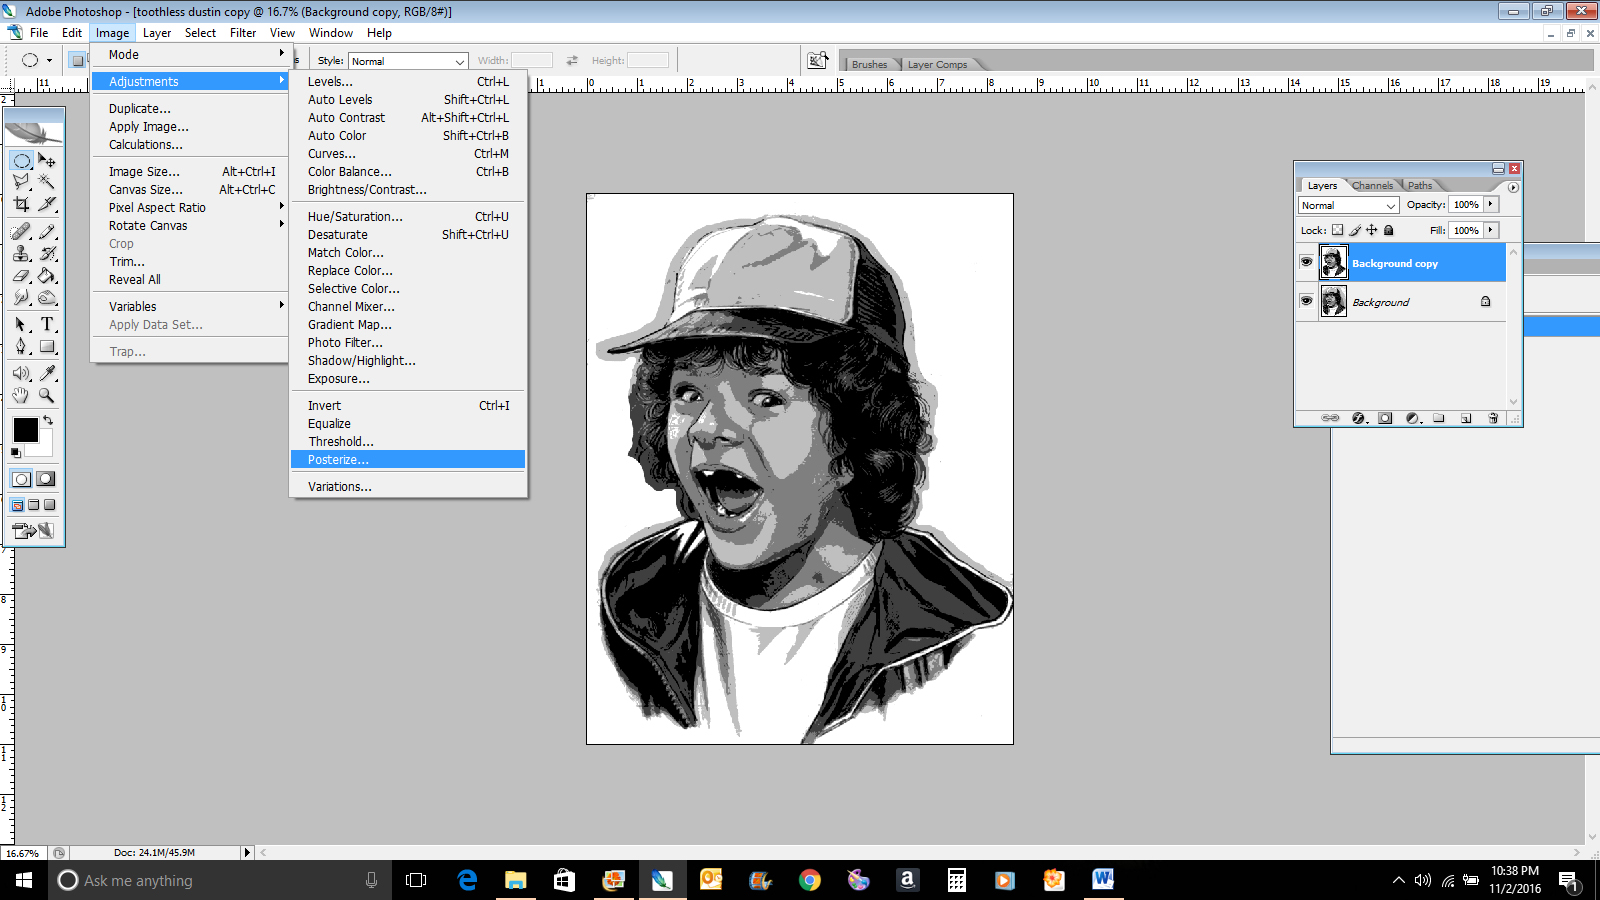This screenshot has height=900, width=1600.
Task: Select the Pen tool
Action: coord(22,346)
